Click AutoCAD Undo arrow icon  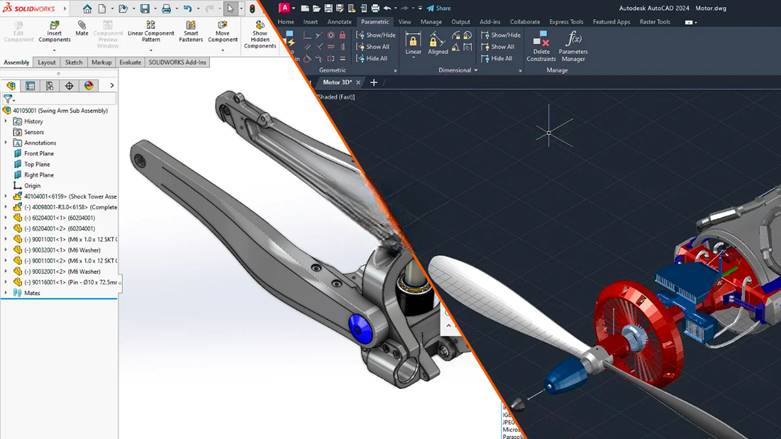(387, 8)
